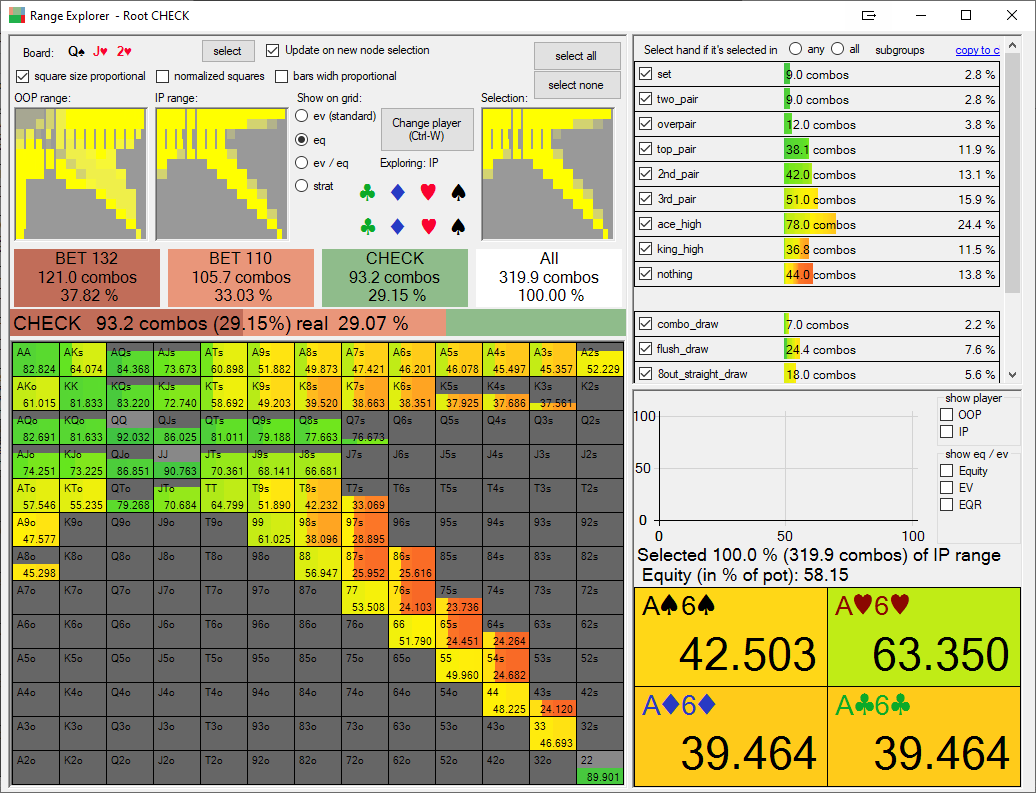Screen dimensions: 1036x793
Task: Click the A6s hand cell
Action: (x=412, y=359)
